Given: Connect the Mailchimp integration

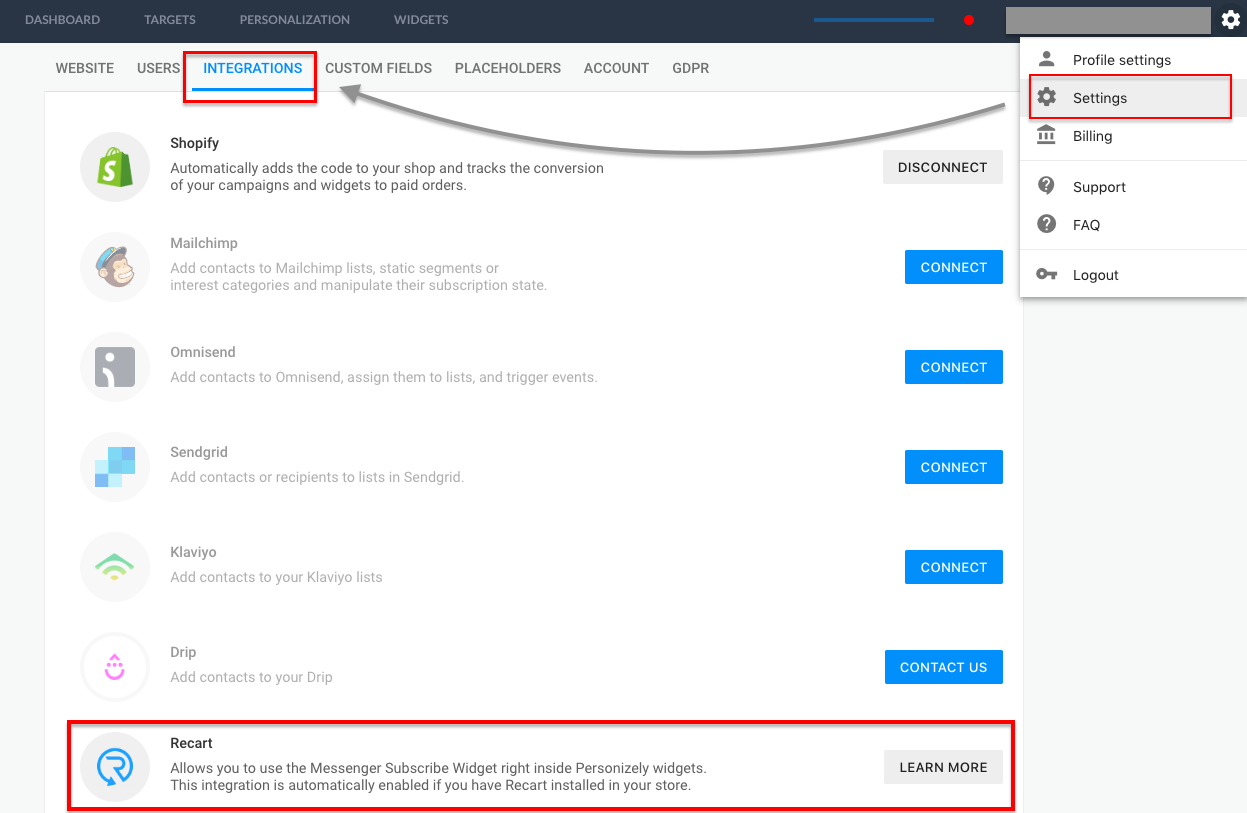Looking at the screenshot, I should click(x=954, y=267).
